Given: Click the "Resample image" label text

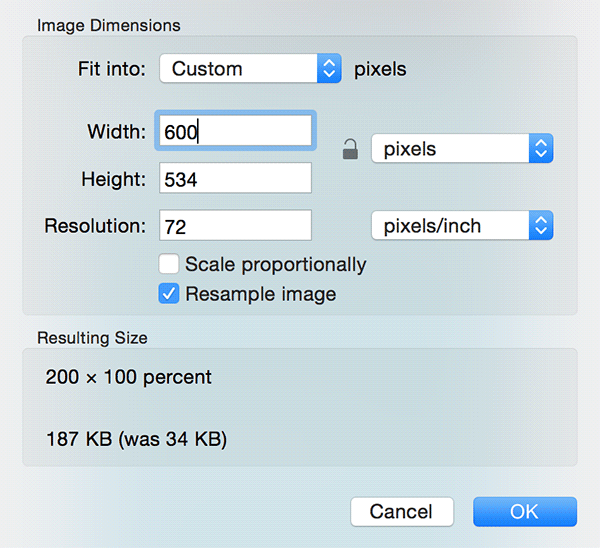Looking at the screenshot, I should pos(260,294).
